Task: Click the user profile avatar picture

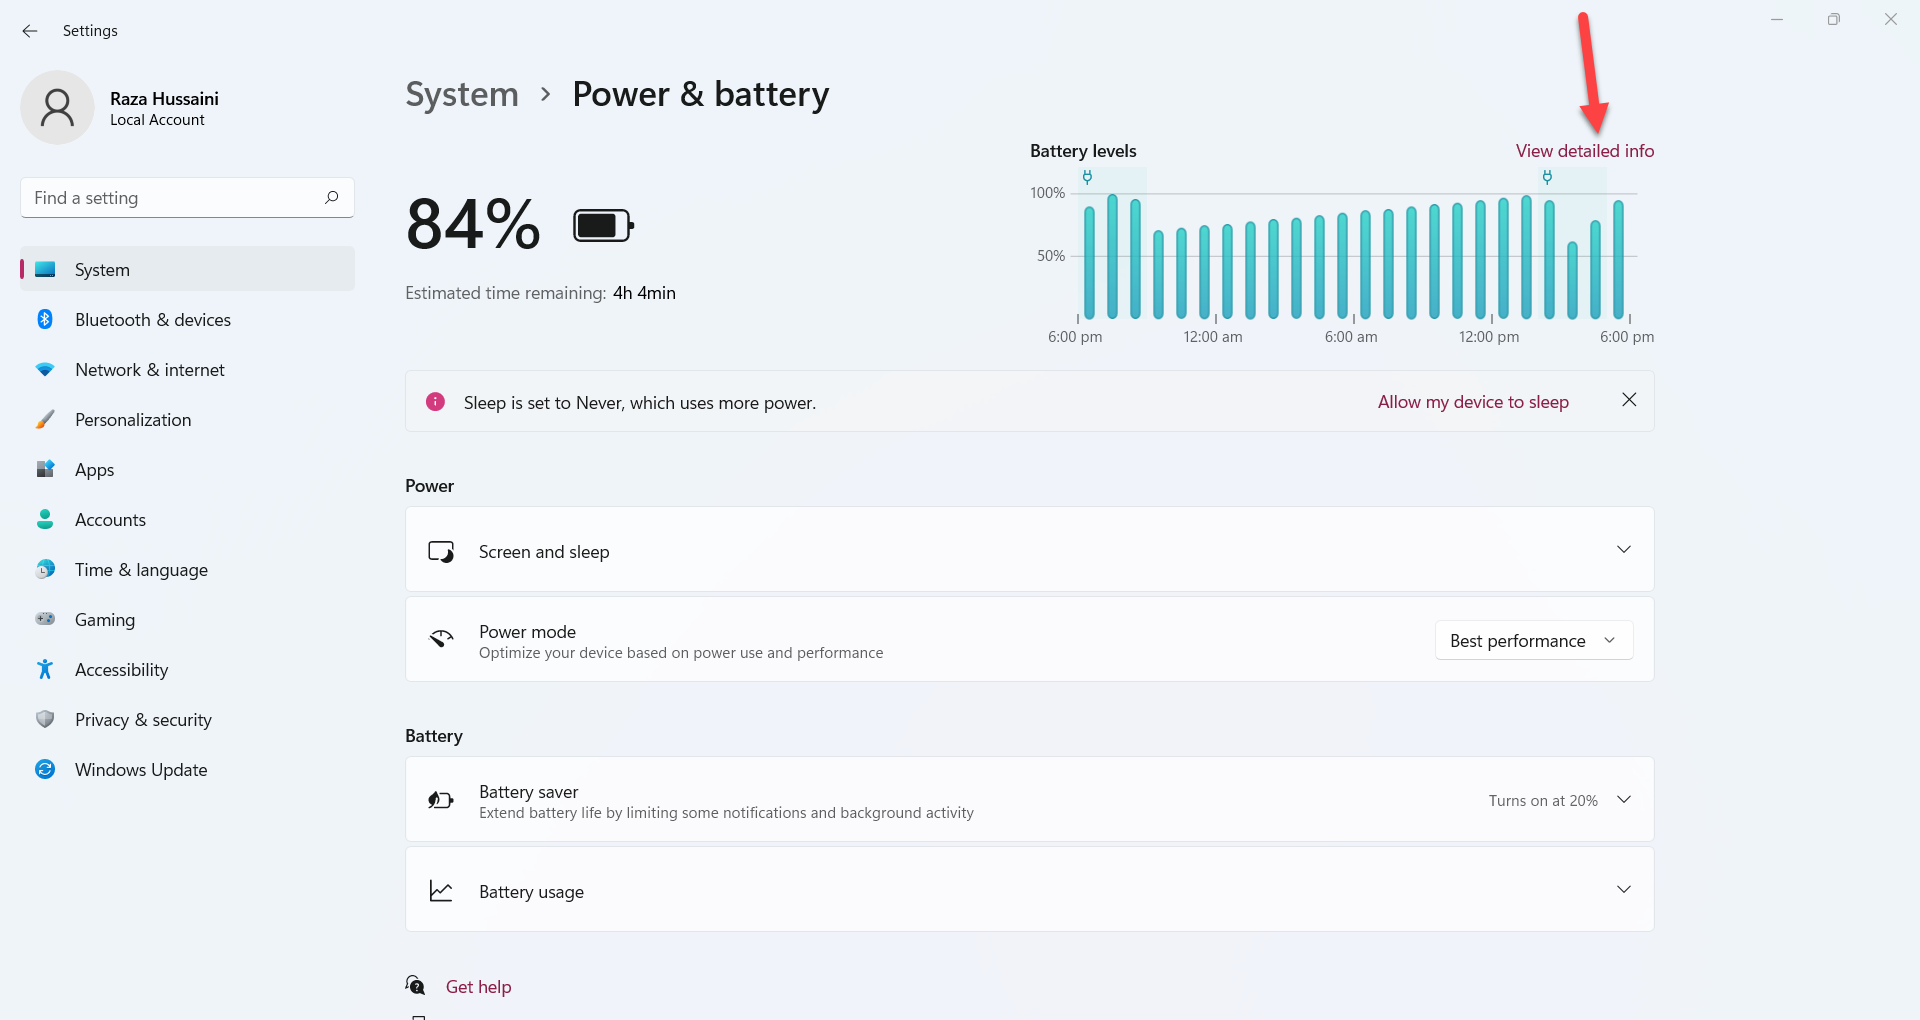Action: click(x=57, y=108)
